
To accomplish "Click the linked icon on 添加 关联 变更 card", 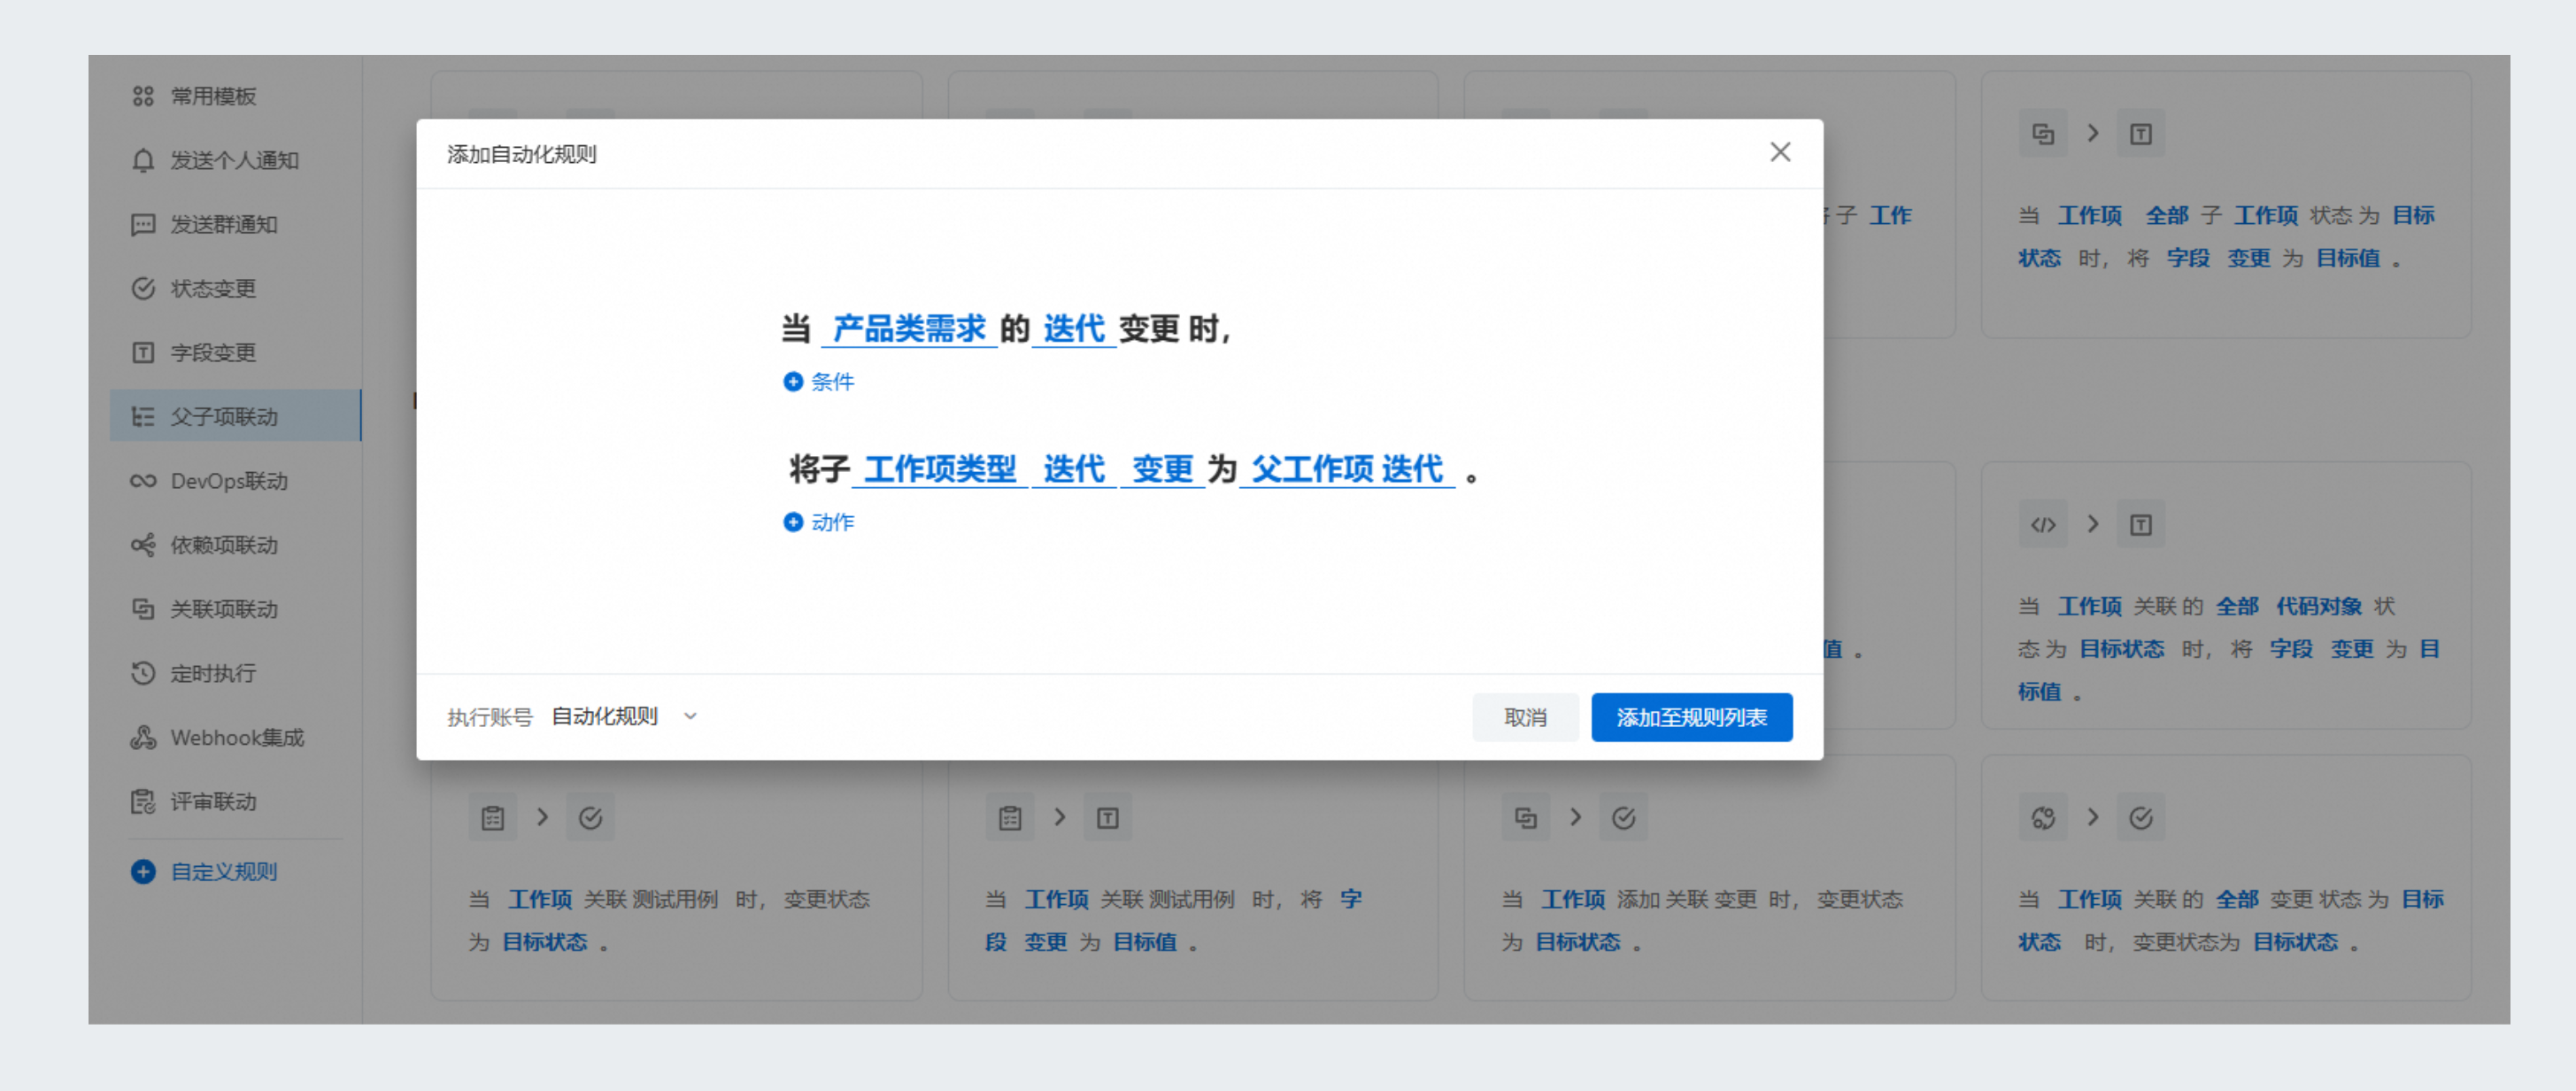I will [x=1526, y=818].
